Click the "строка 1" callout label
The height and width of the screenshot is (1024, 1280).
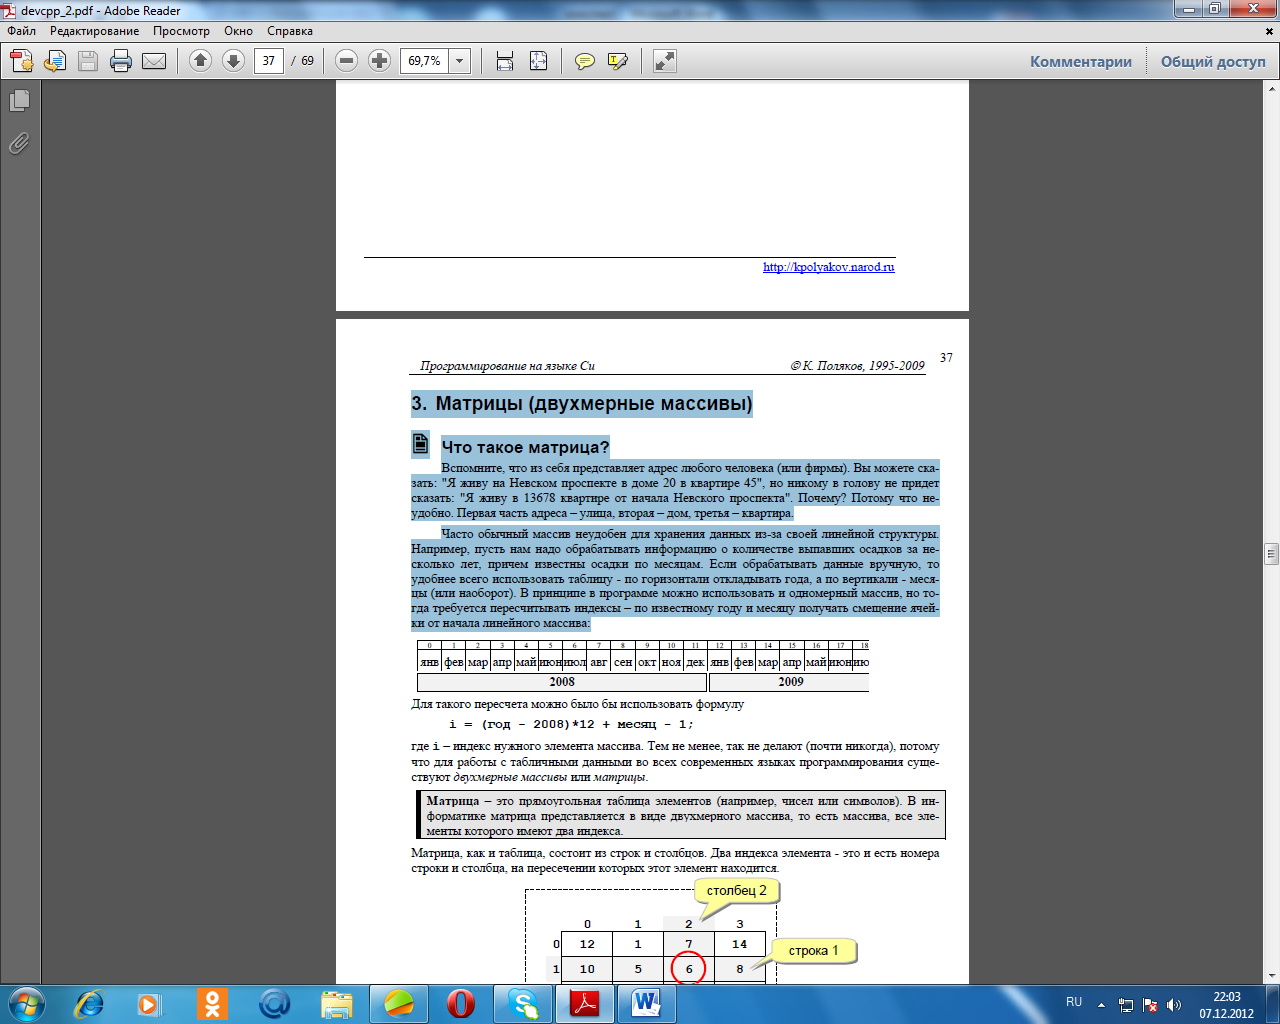(x=814, y=950)
